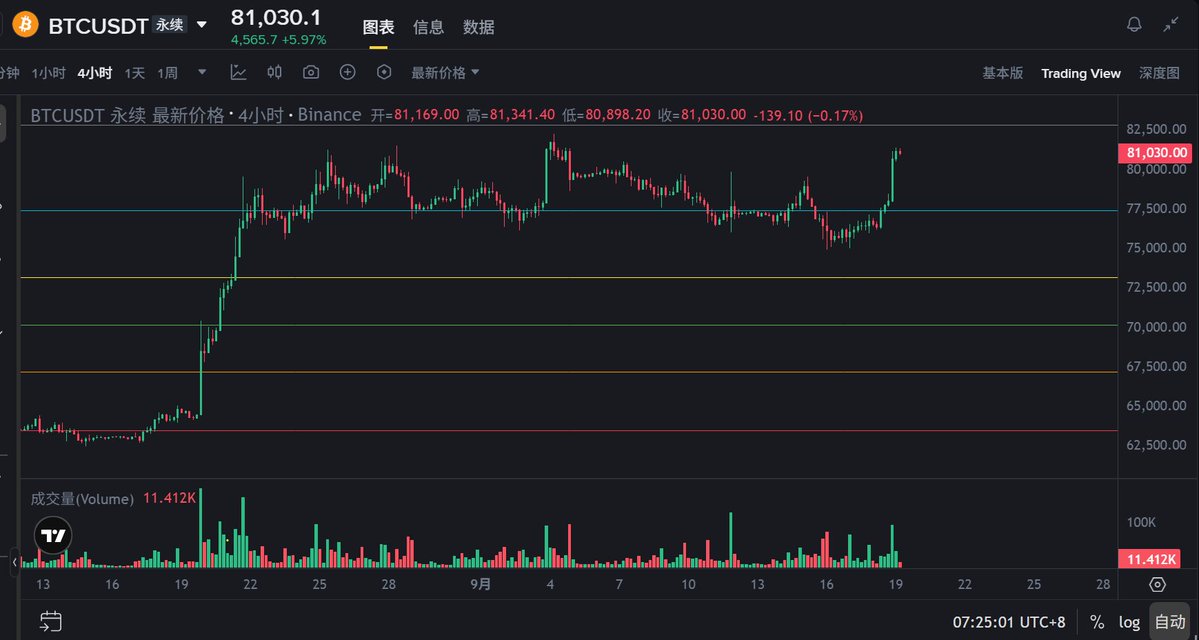Image resolution: width=1199 pixels, height=640 pixels.
Task: Click the orange Bitcoin coin icon
Action: (x=25, y=24)
